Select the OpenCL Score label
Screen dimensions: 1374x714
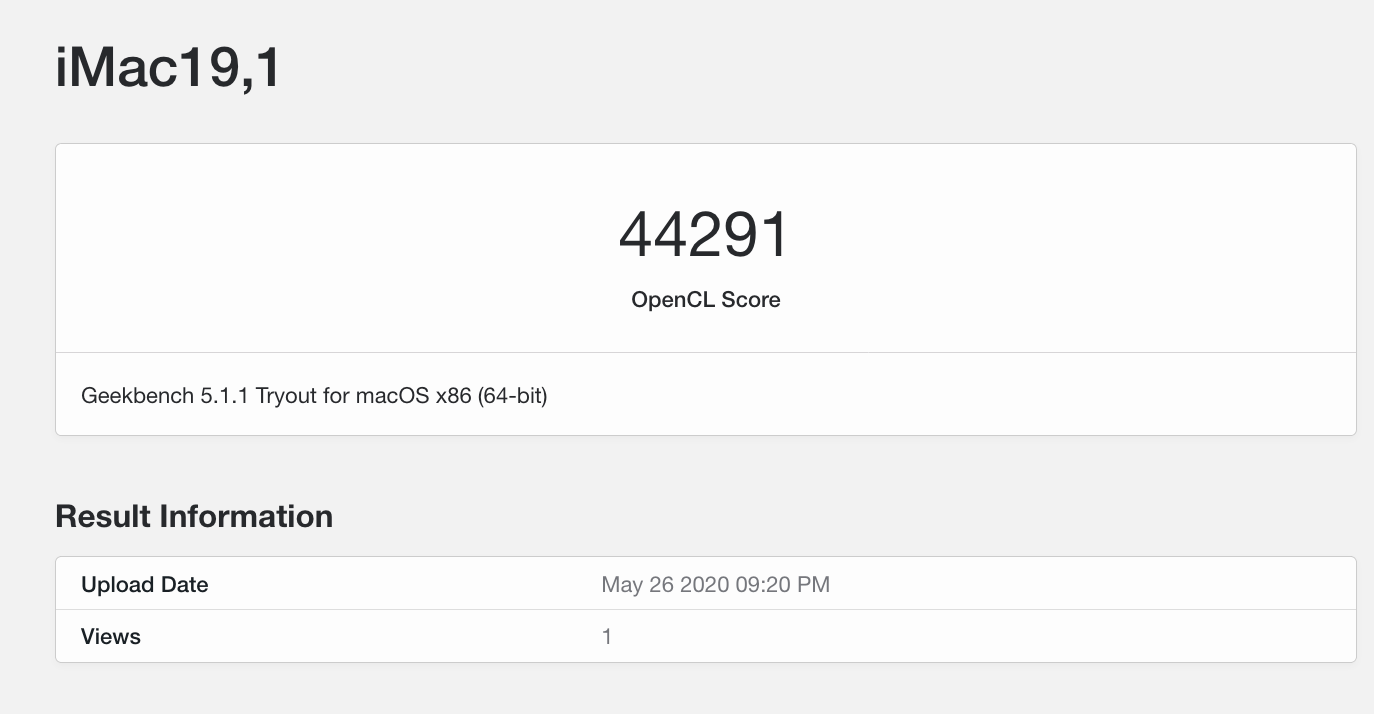click(705, 299)
